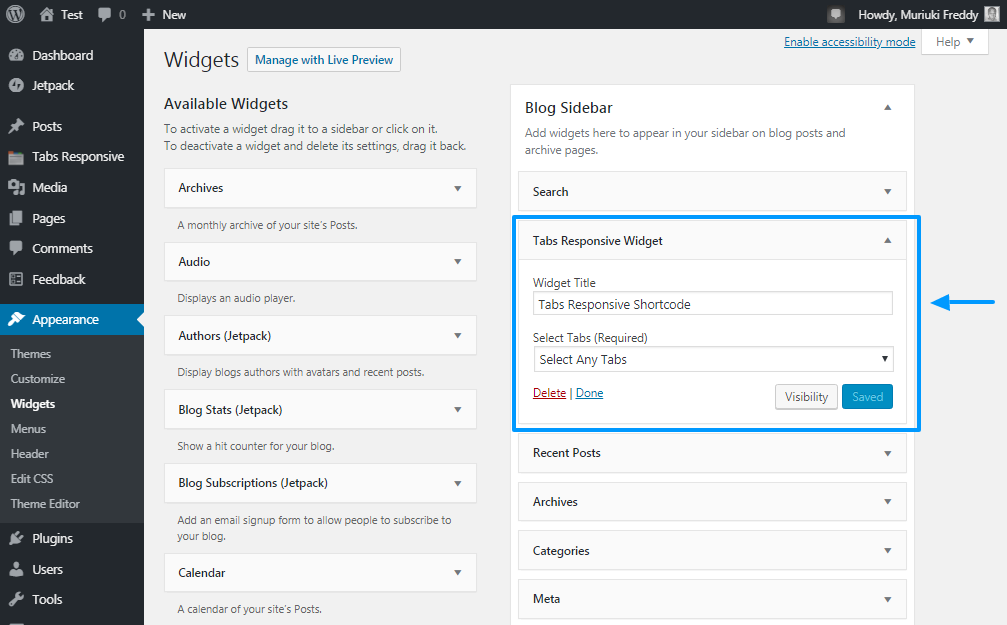Expand the Archives widget under Available Widgets
This screenshot has height=625, width=1007.
pyautogui.click(x=459, y=188)
